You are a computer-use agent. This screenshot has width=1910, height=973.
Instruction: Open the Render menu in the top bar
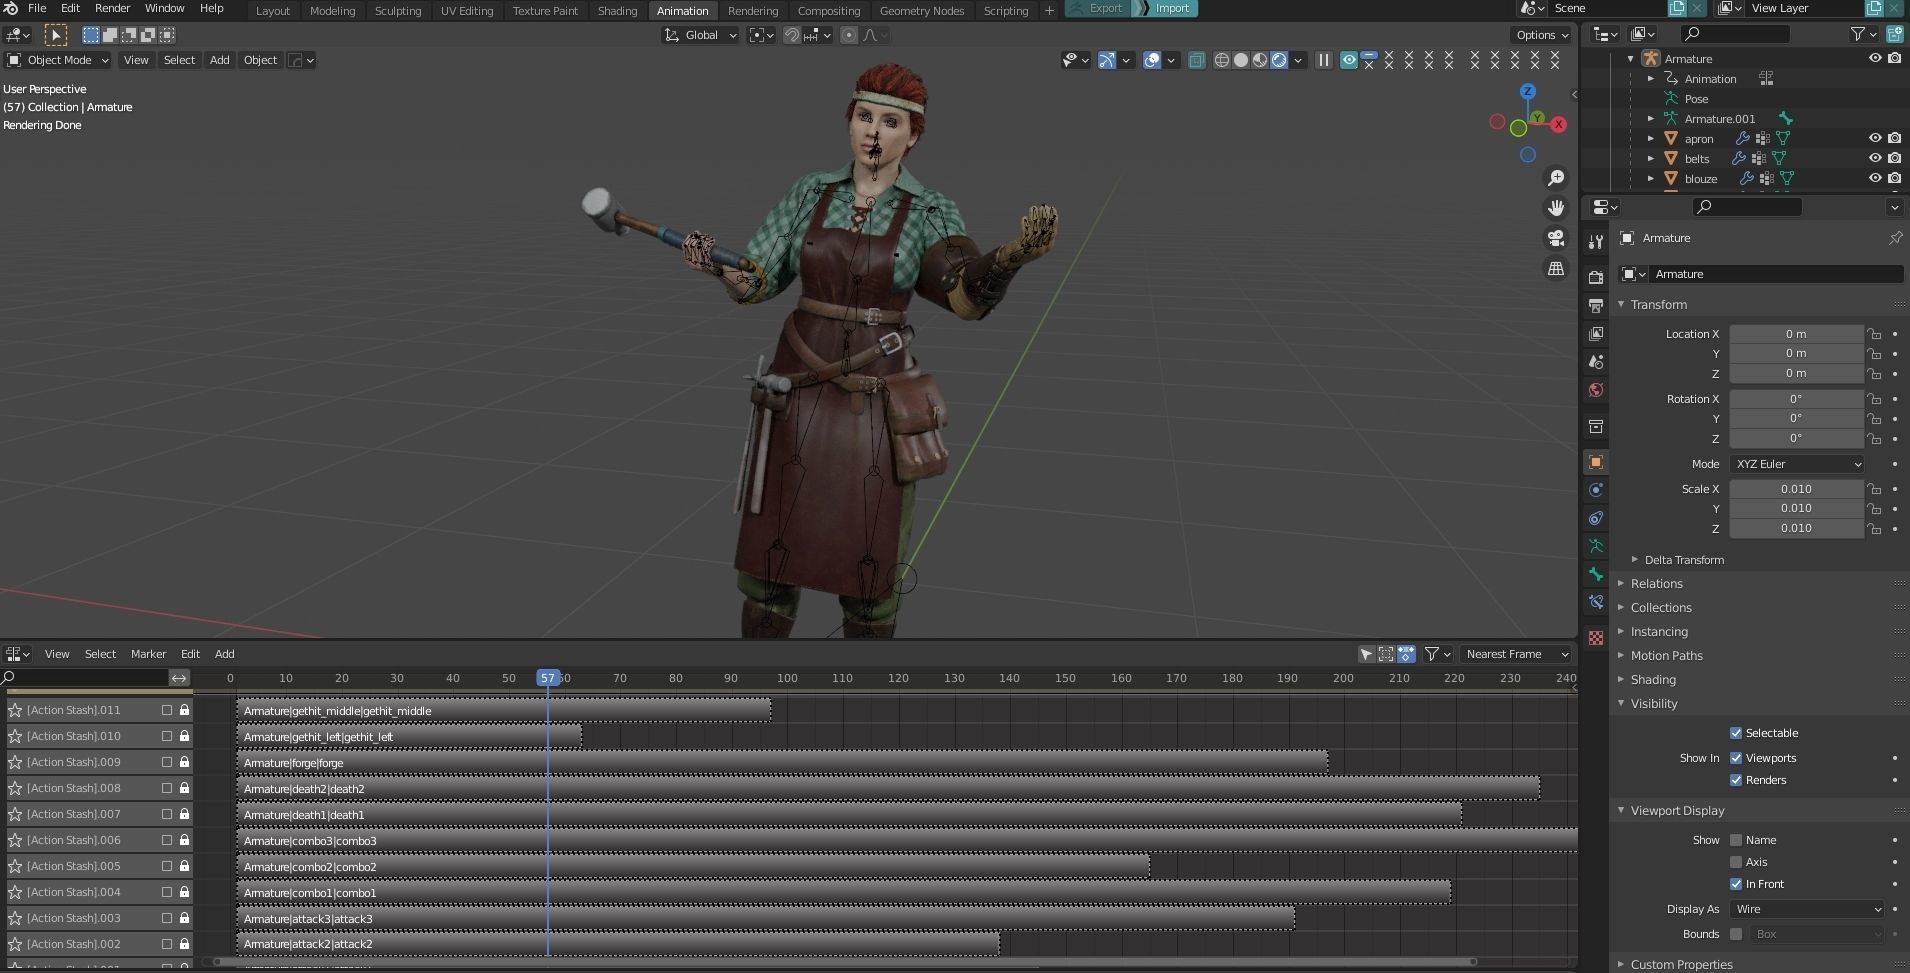point(112,8)
